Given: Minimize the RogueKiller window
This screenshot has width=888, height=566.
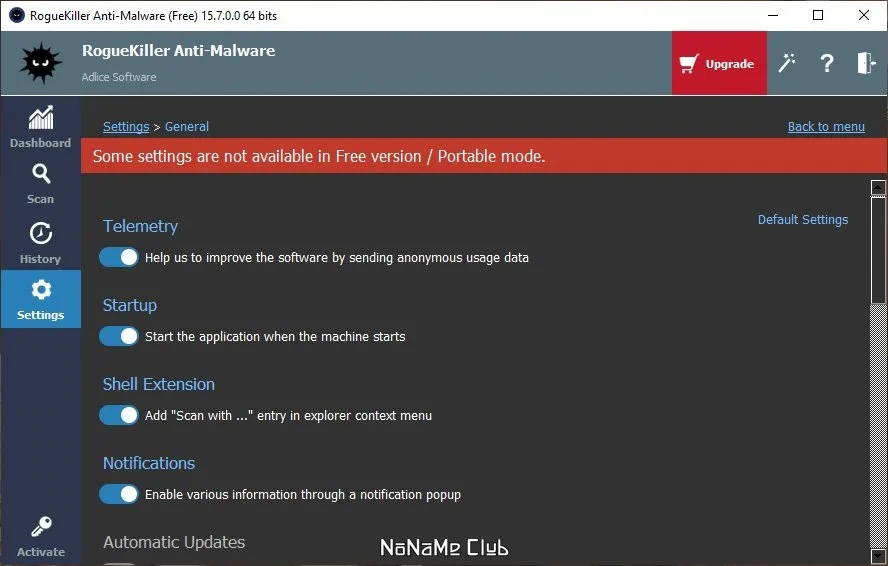Looking at the screenshot, I should pyautogui.click(x=773, y=15).
